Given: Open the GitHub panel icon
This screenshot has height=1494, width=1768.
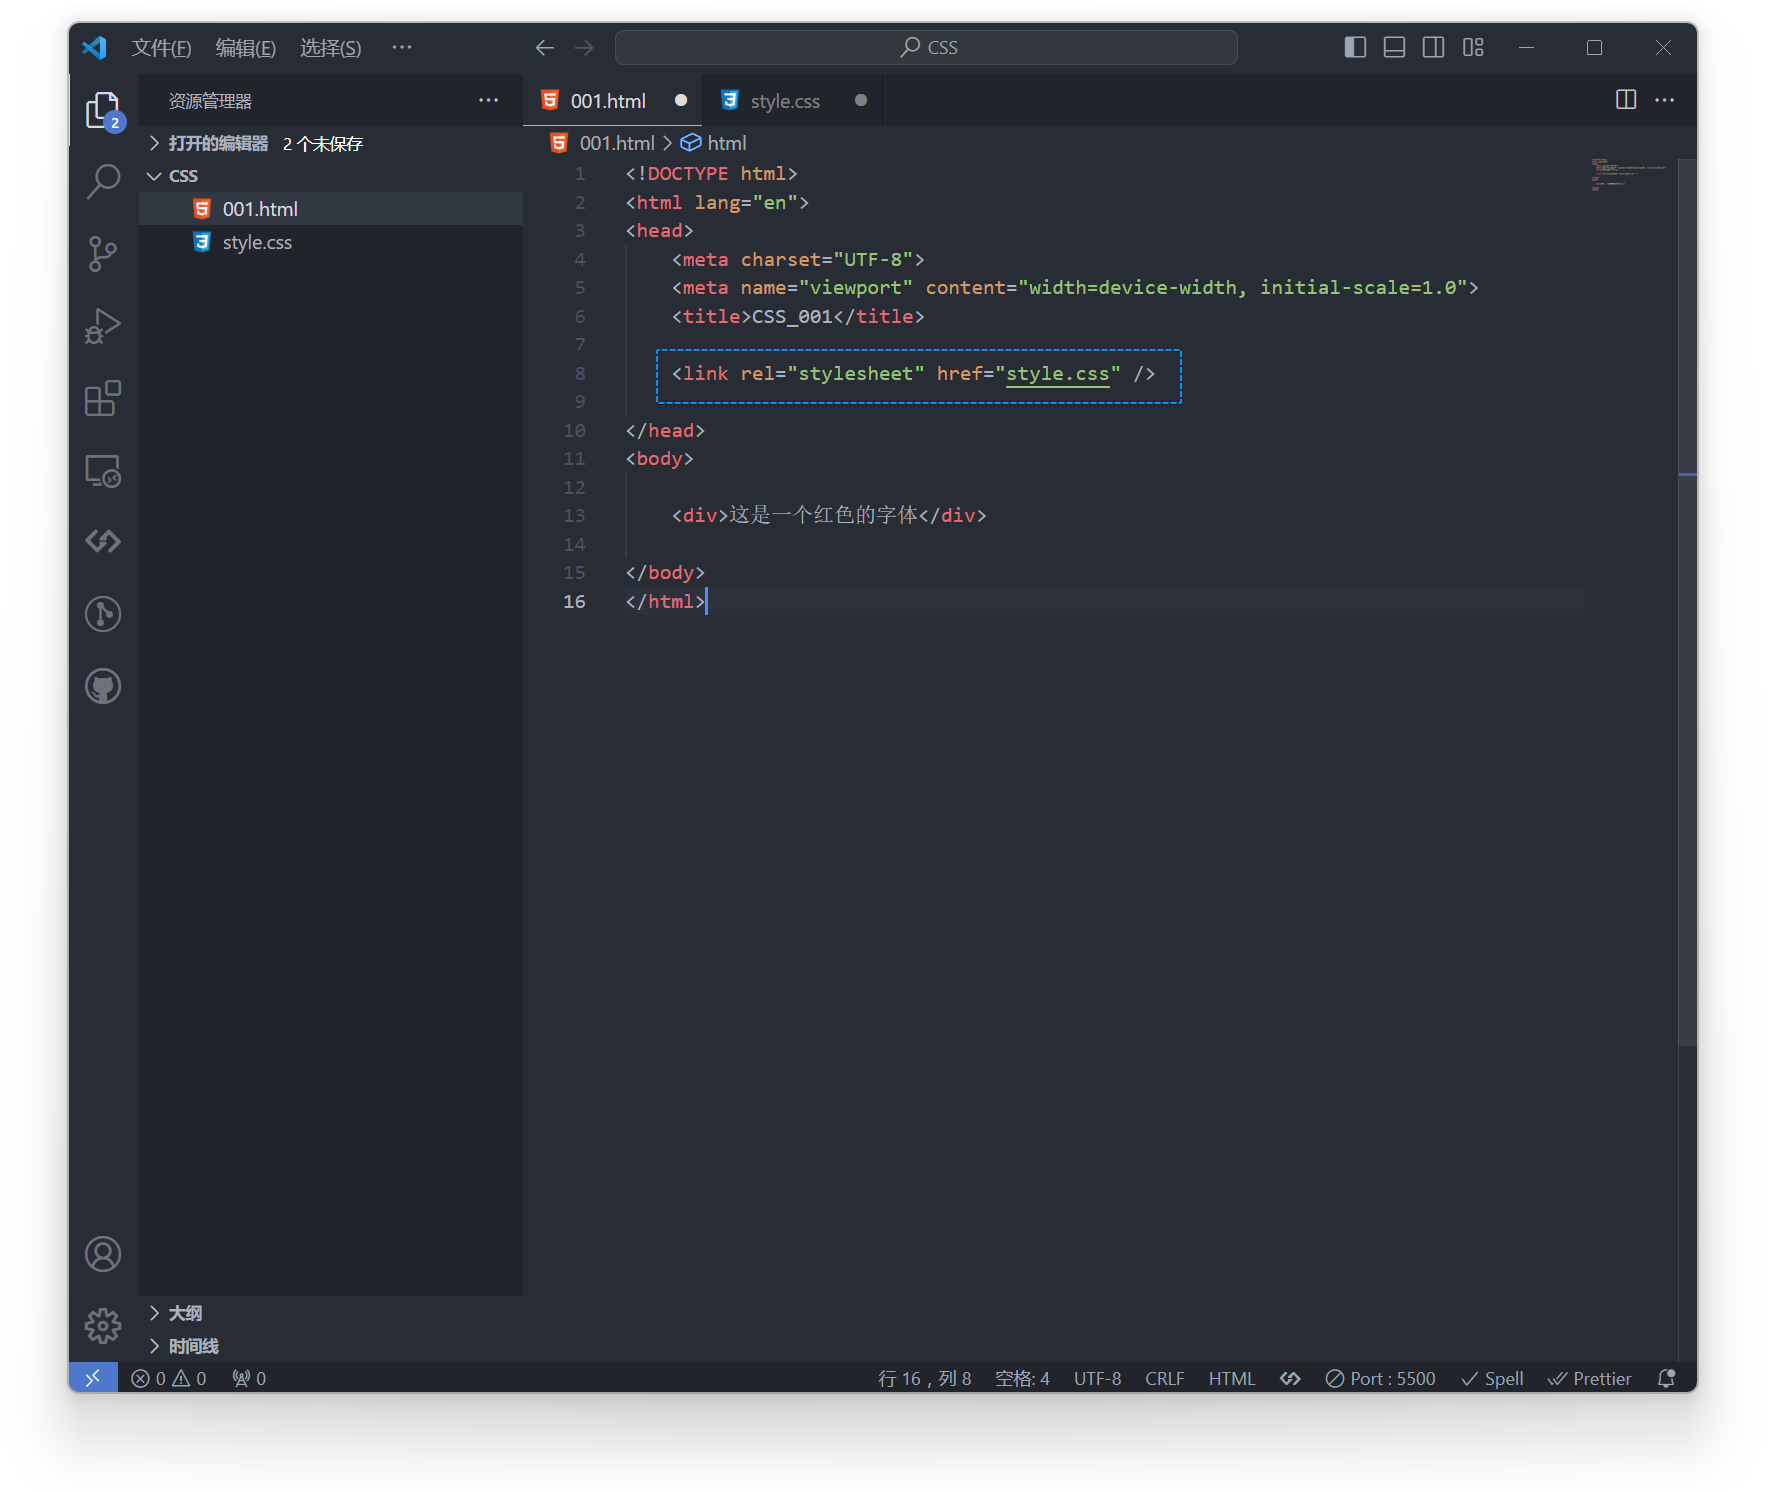Looking at the screenshot, I should point(103,686).
